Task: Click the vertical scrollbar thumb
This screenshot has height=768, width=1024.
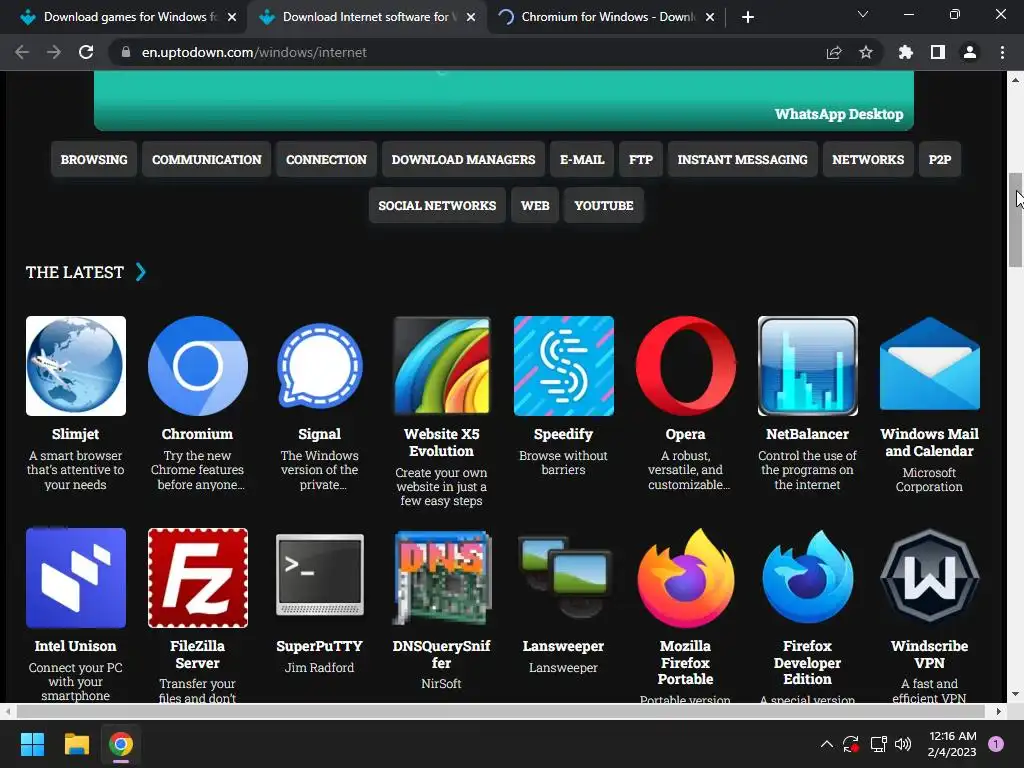Action: pos(1015,219)
